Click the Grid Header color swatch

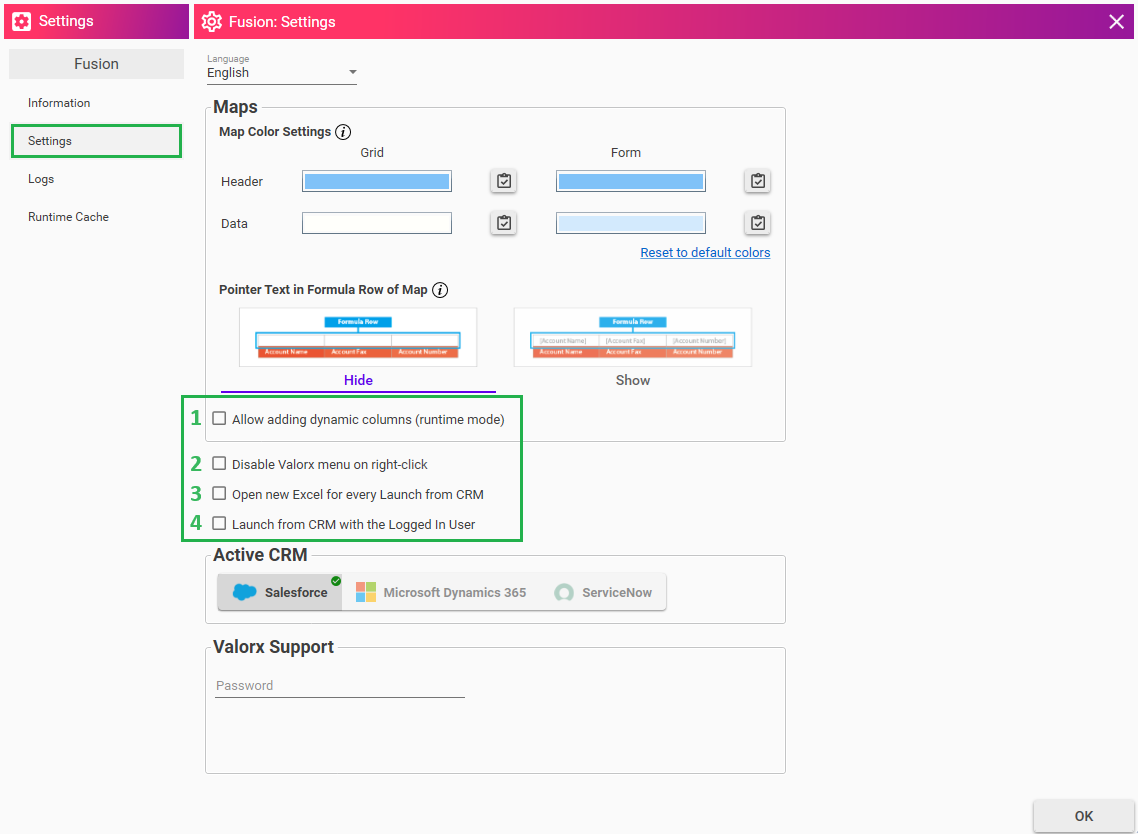pyautogui.click(x=376, y=181)
